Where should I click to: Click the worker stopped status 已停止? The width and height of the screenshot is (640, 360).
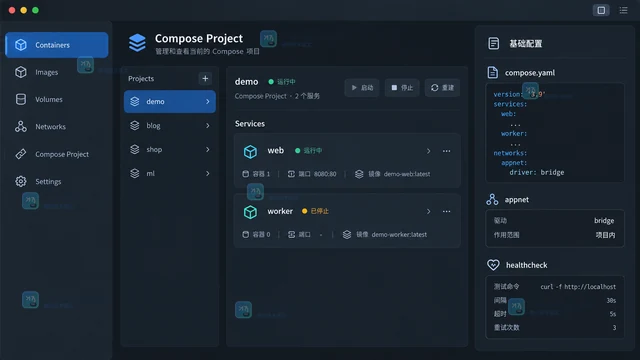click(x=316, y=211)
